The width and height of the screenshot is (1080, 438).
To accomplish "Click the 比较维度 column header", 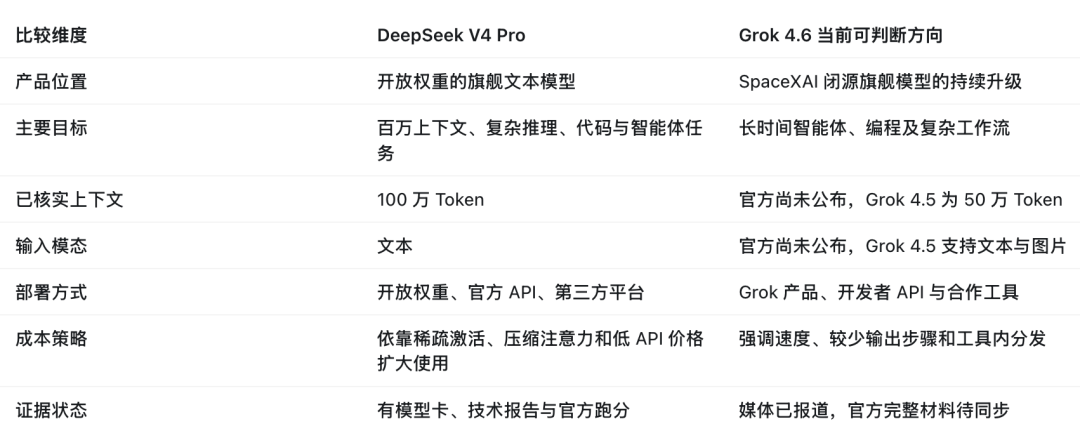I will pyautogui.click(x=51, y=35).
